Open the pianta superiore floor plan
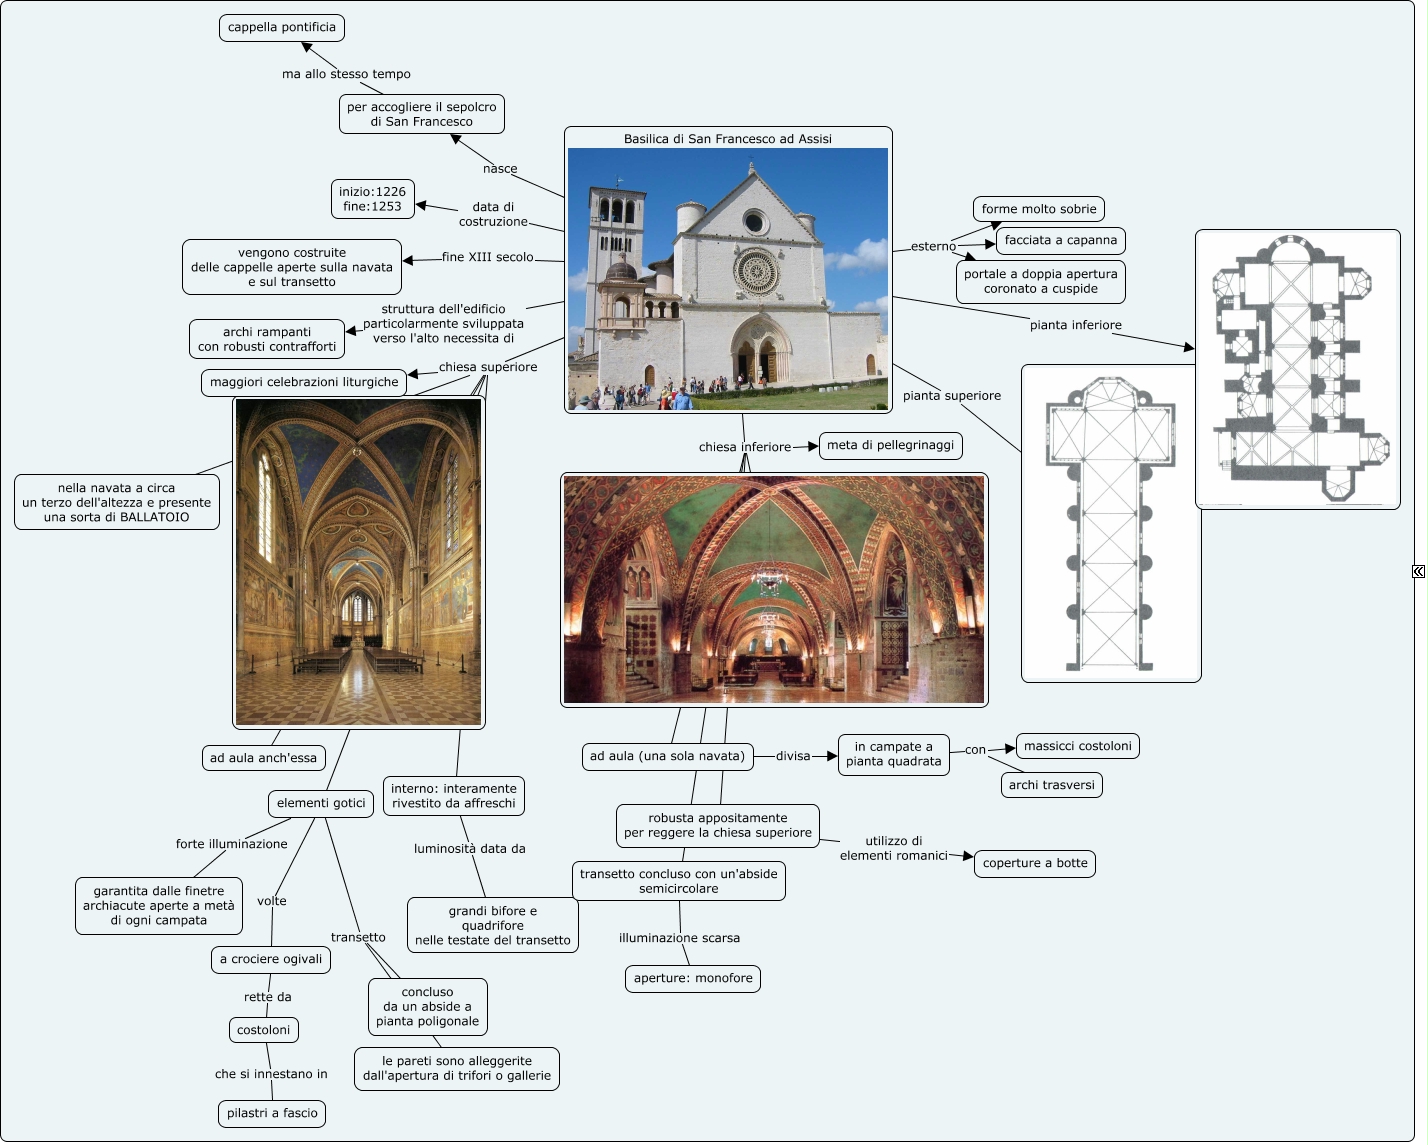Image resolution: width=1428 pixels, height=1145 pixels. (1111, 524)
